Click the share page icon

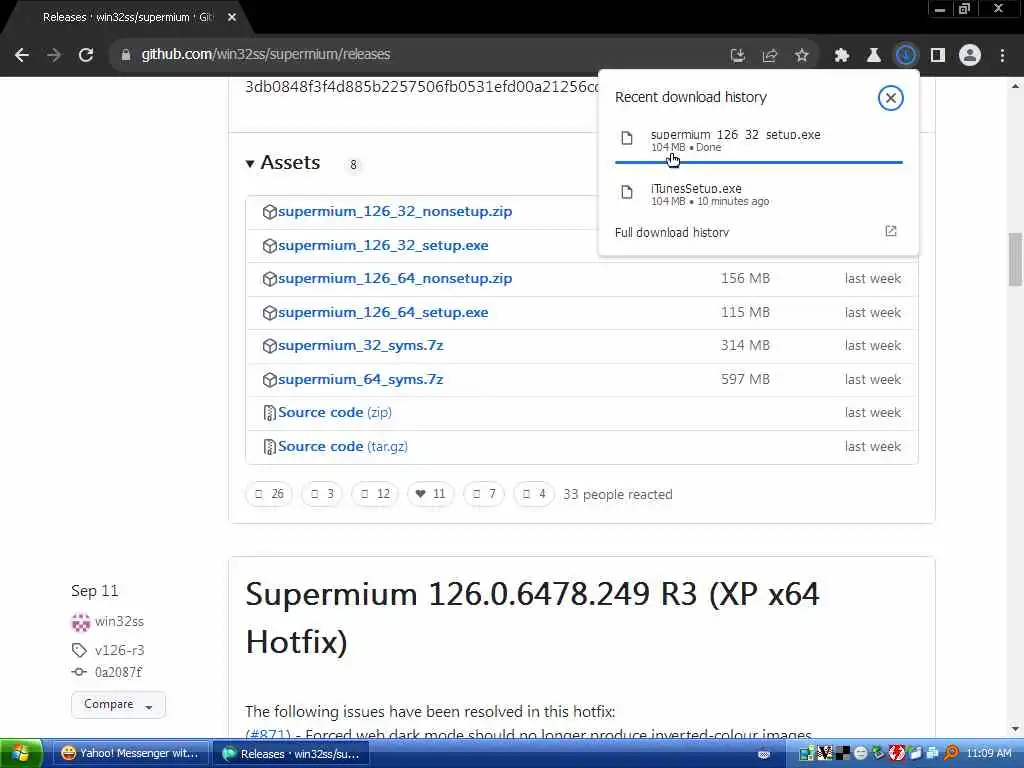point(770,56)
